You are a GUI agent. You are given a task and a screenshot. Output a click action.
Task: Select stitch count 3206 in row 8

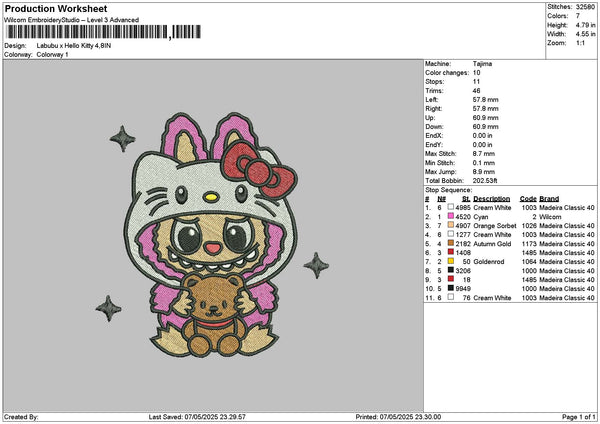463,271
